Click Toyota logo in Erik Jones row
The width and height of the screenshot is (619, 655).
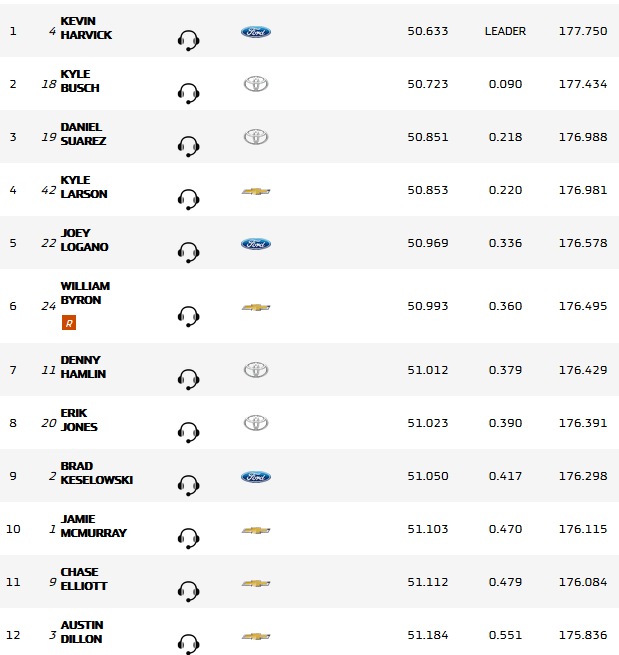point(256,423)
